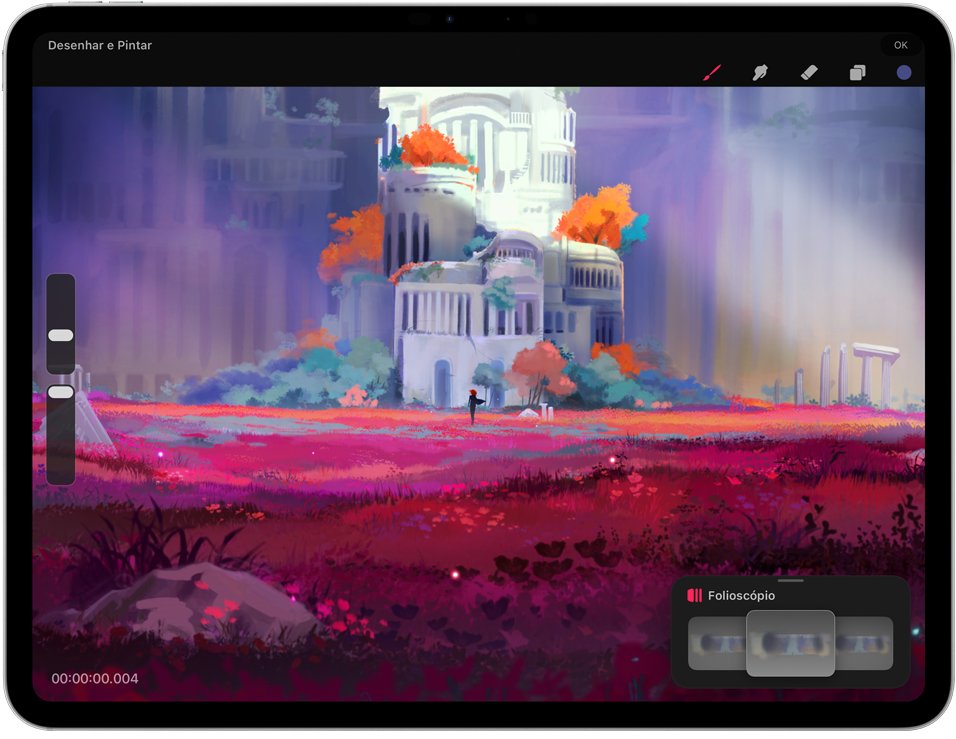Click the Folioscópio panel label
This screenshot has height=739, width=956.
pyautogui.click(x=741, y=596)
